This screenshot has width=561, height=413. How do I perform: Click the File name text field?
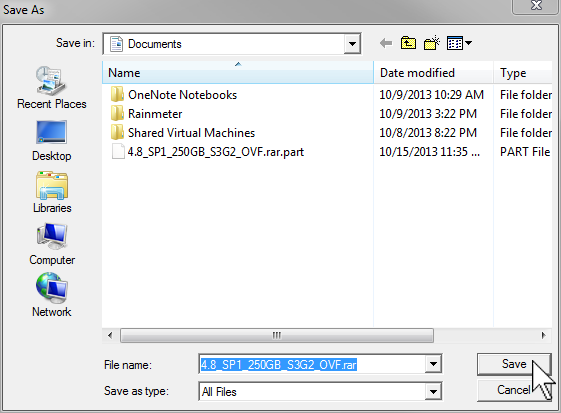pos(312,364)
